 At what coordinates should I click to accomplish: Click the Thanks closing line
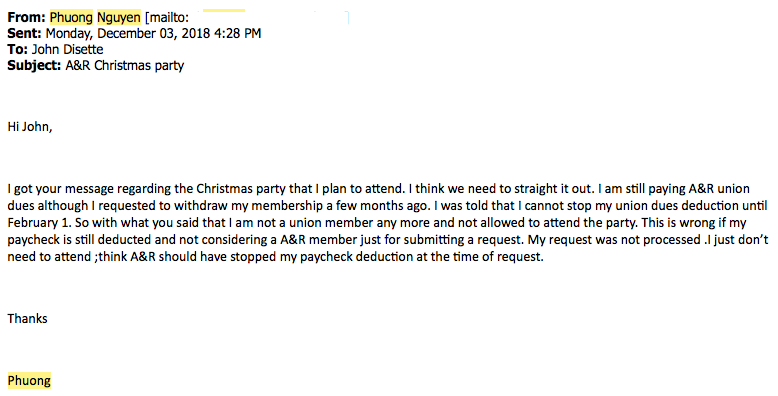[27, 319]
